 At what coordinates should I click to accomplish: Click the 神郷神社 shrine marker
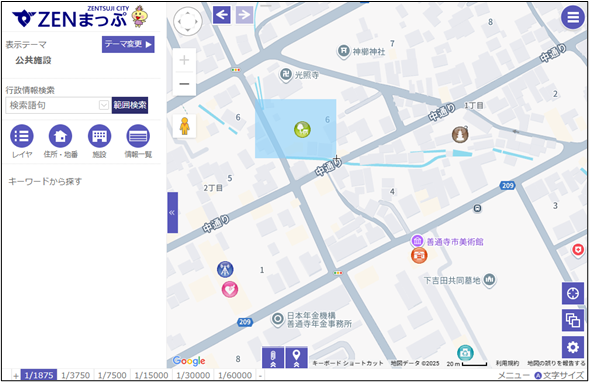pyautogui.click(x=343, y=51)
